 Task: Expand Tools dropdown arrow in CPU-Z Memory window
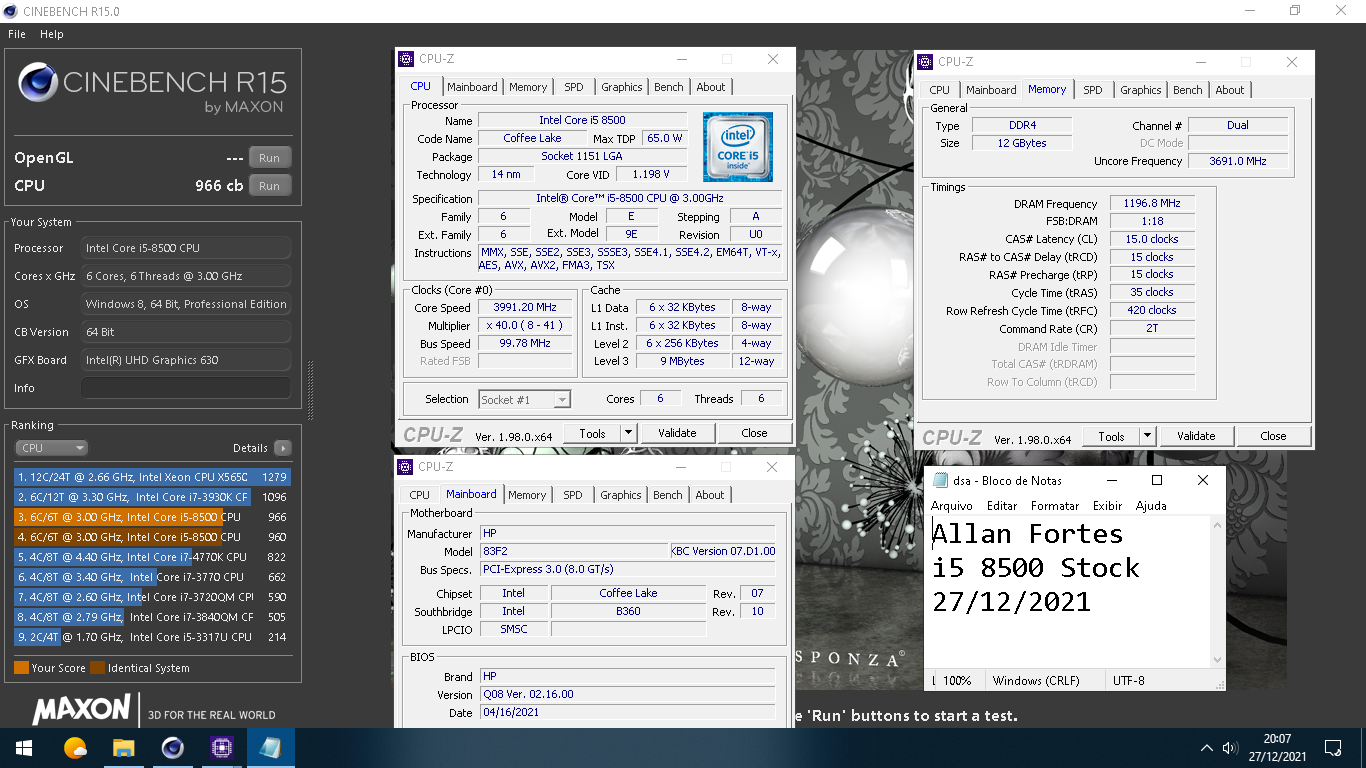tap(1148, 436)
